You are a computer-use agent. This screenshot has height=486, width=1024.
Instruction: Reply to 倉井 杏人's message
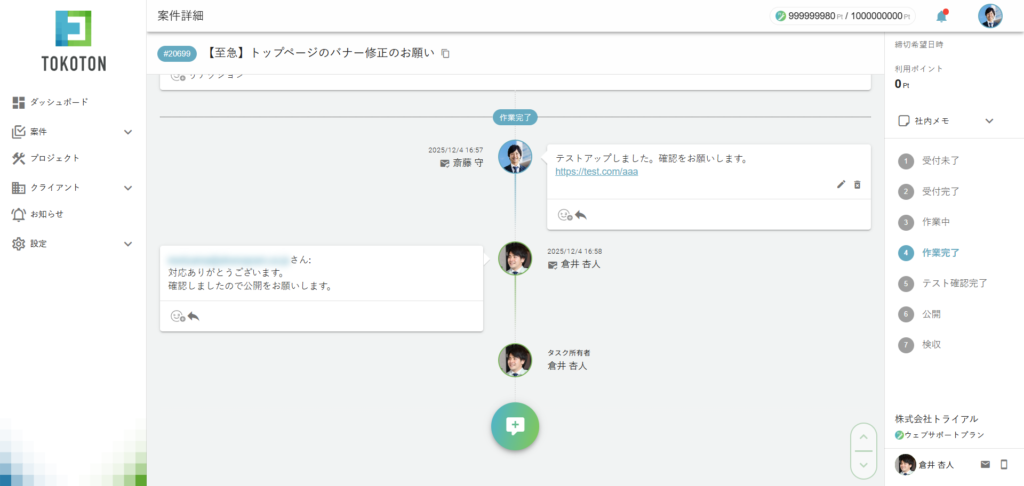pos(193,316)
